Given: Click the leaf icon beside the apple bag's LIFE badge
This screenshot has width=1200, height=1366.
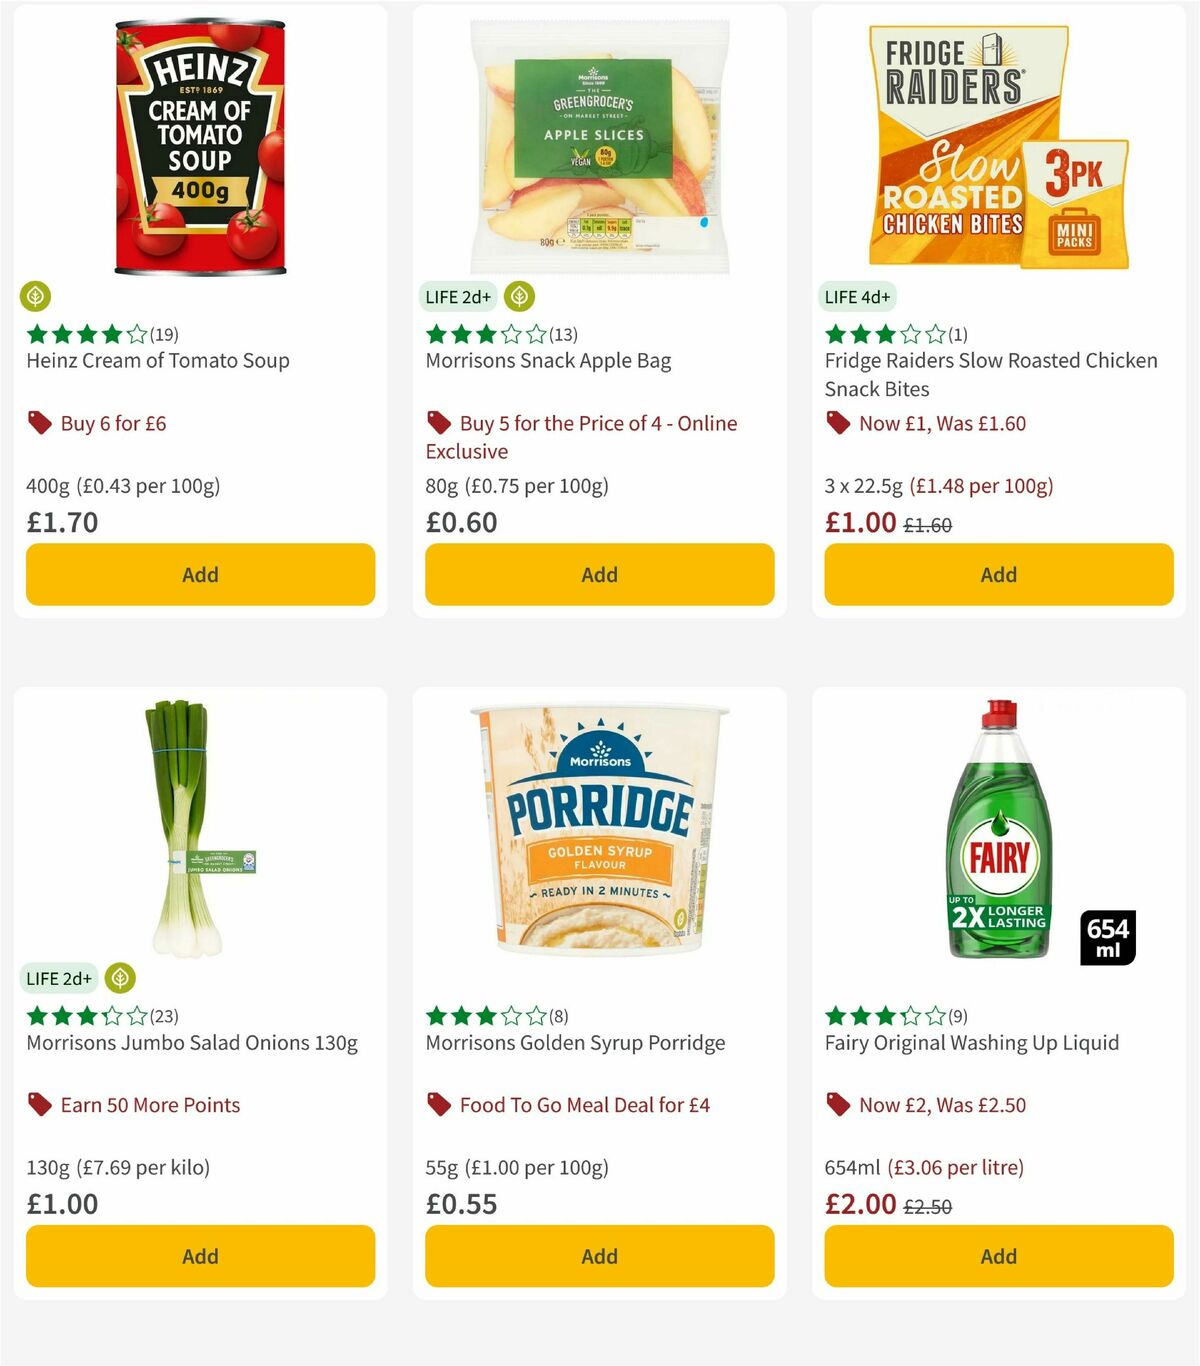Looking at the screenshot, I should point(518,296).
